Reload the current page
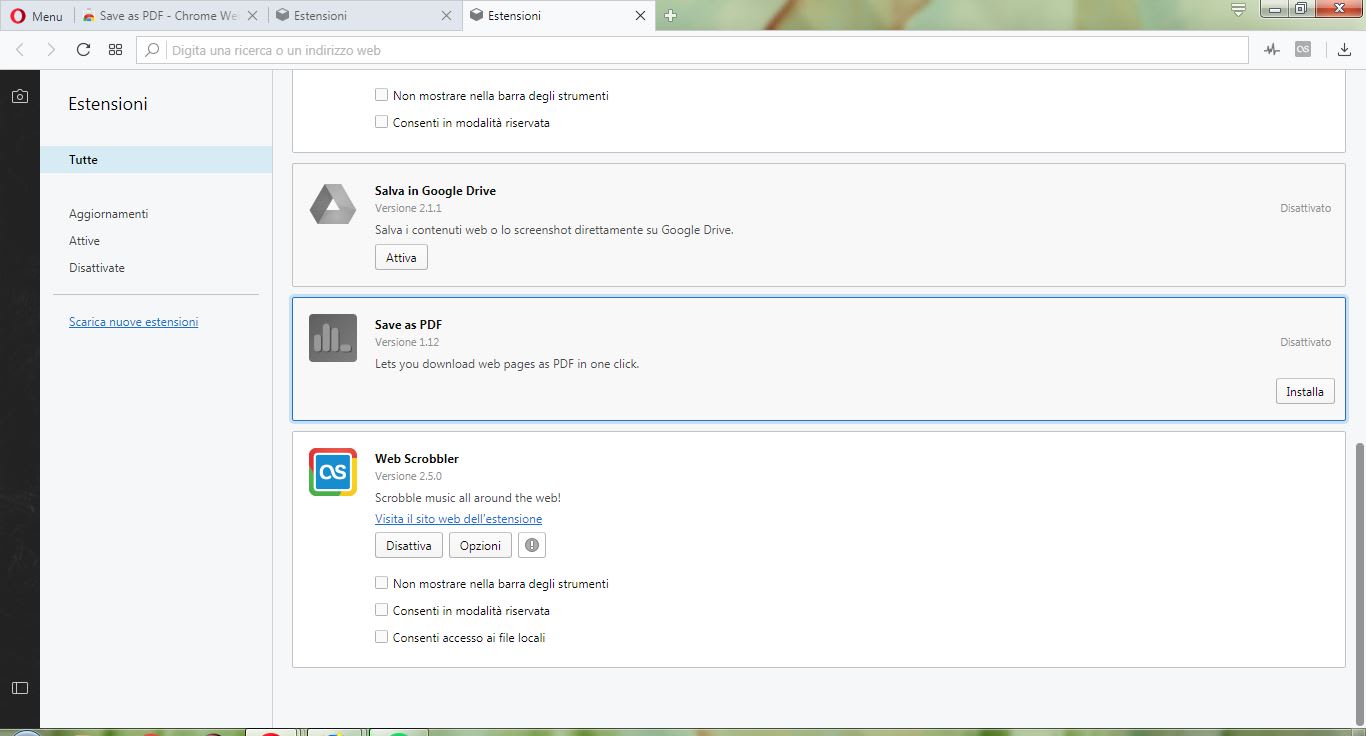 pos(83,50)
